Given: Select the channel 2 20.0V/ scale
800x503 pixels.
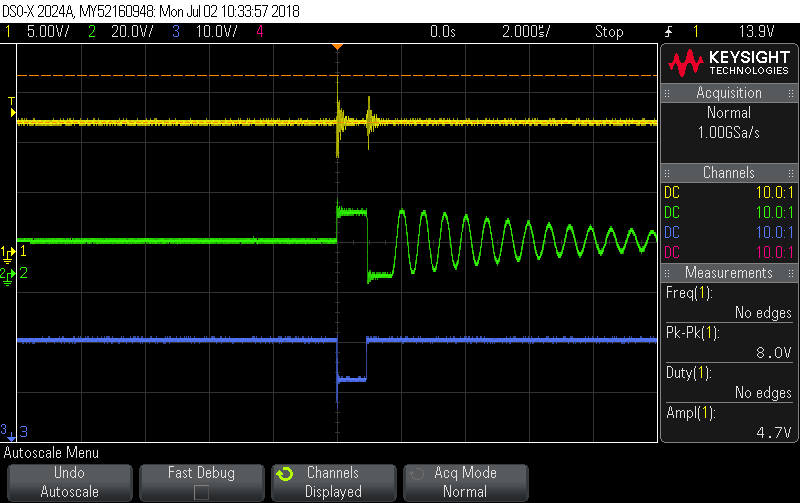Looking at the screenshot, I should (132, 32).
